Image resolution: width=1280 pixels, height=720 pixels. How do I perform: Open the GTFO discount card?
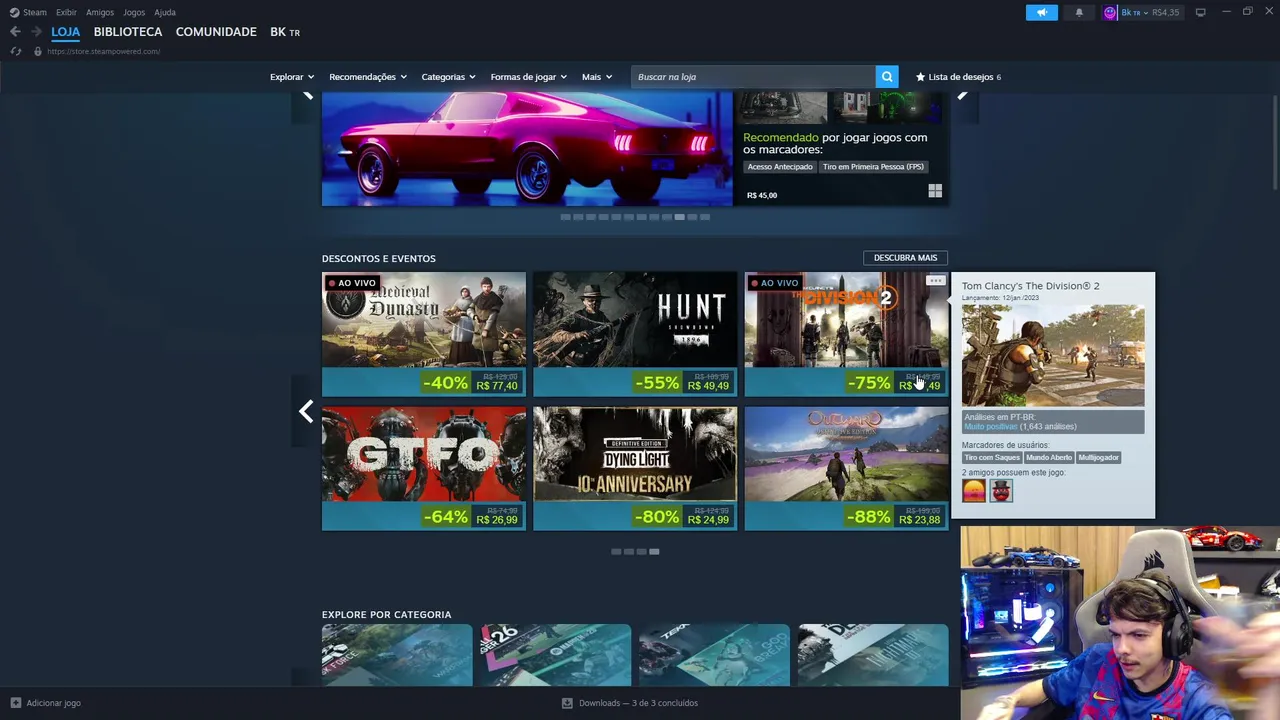pos(424,468)
